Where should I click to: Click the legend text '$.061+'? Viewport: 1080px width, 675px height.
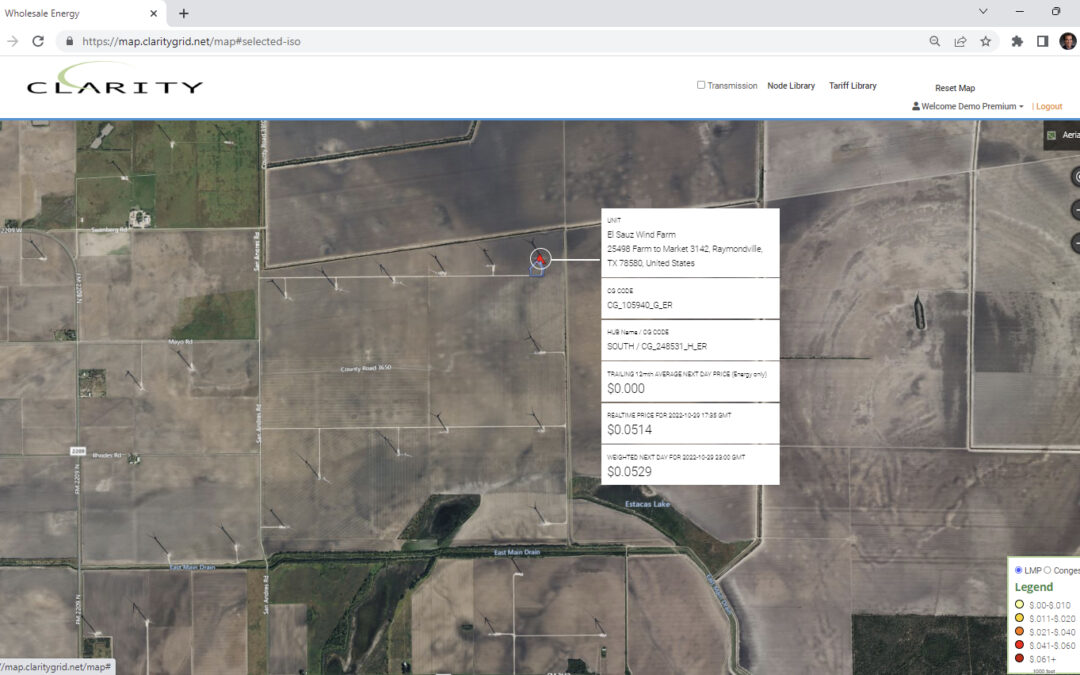click(x=1043, y=659)
